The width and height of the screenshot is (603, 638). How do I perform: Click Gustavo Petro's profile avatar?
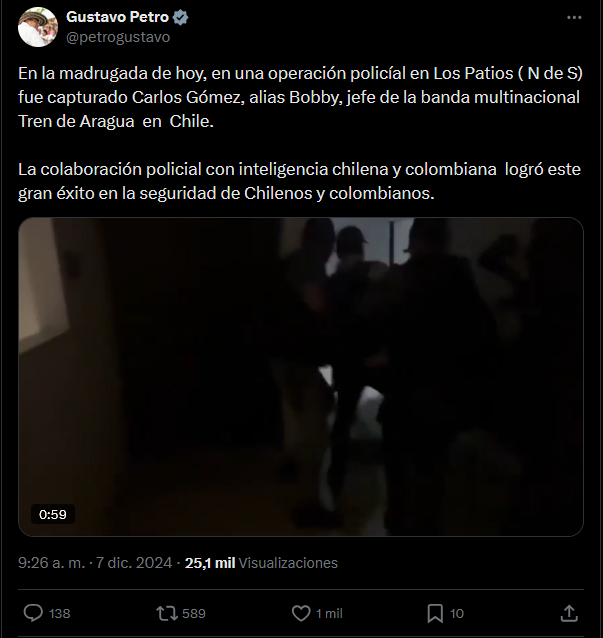[x=38, y=27]
